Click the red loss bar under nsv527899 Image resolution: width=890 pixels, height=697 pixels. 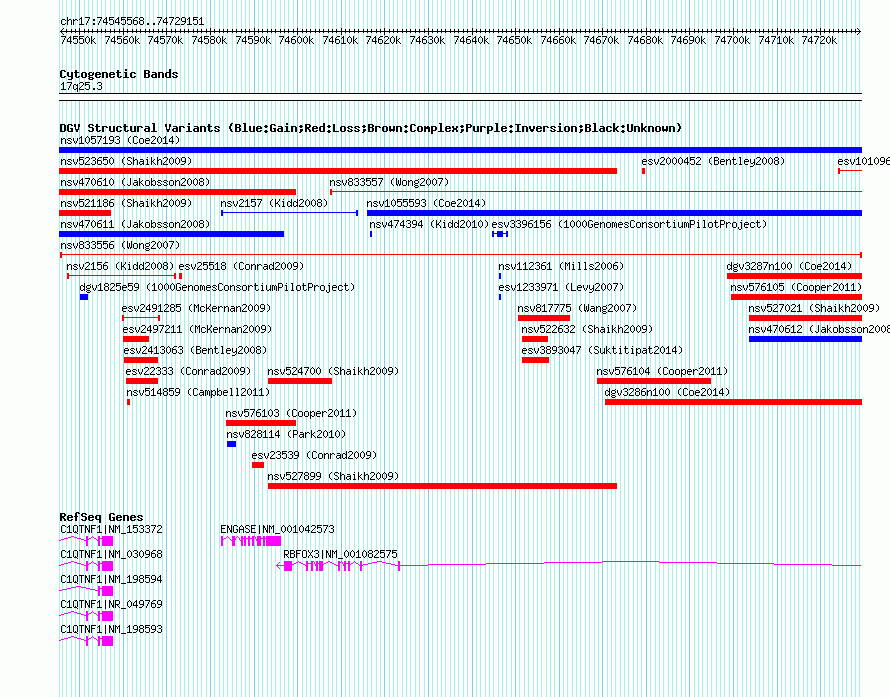(442, 486)
